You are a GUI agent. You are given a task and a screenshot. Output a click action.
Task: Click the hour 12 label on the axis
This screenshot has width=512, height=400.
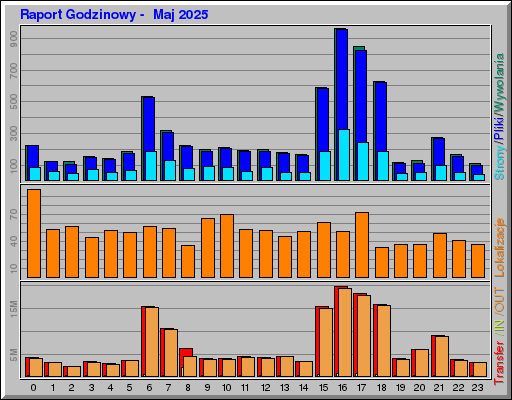click(x=265, y=388)
